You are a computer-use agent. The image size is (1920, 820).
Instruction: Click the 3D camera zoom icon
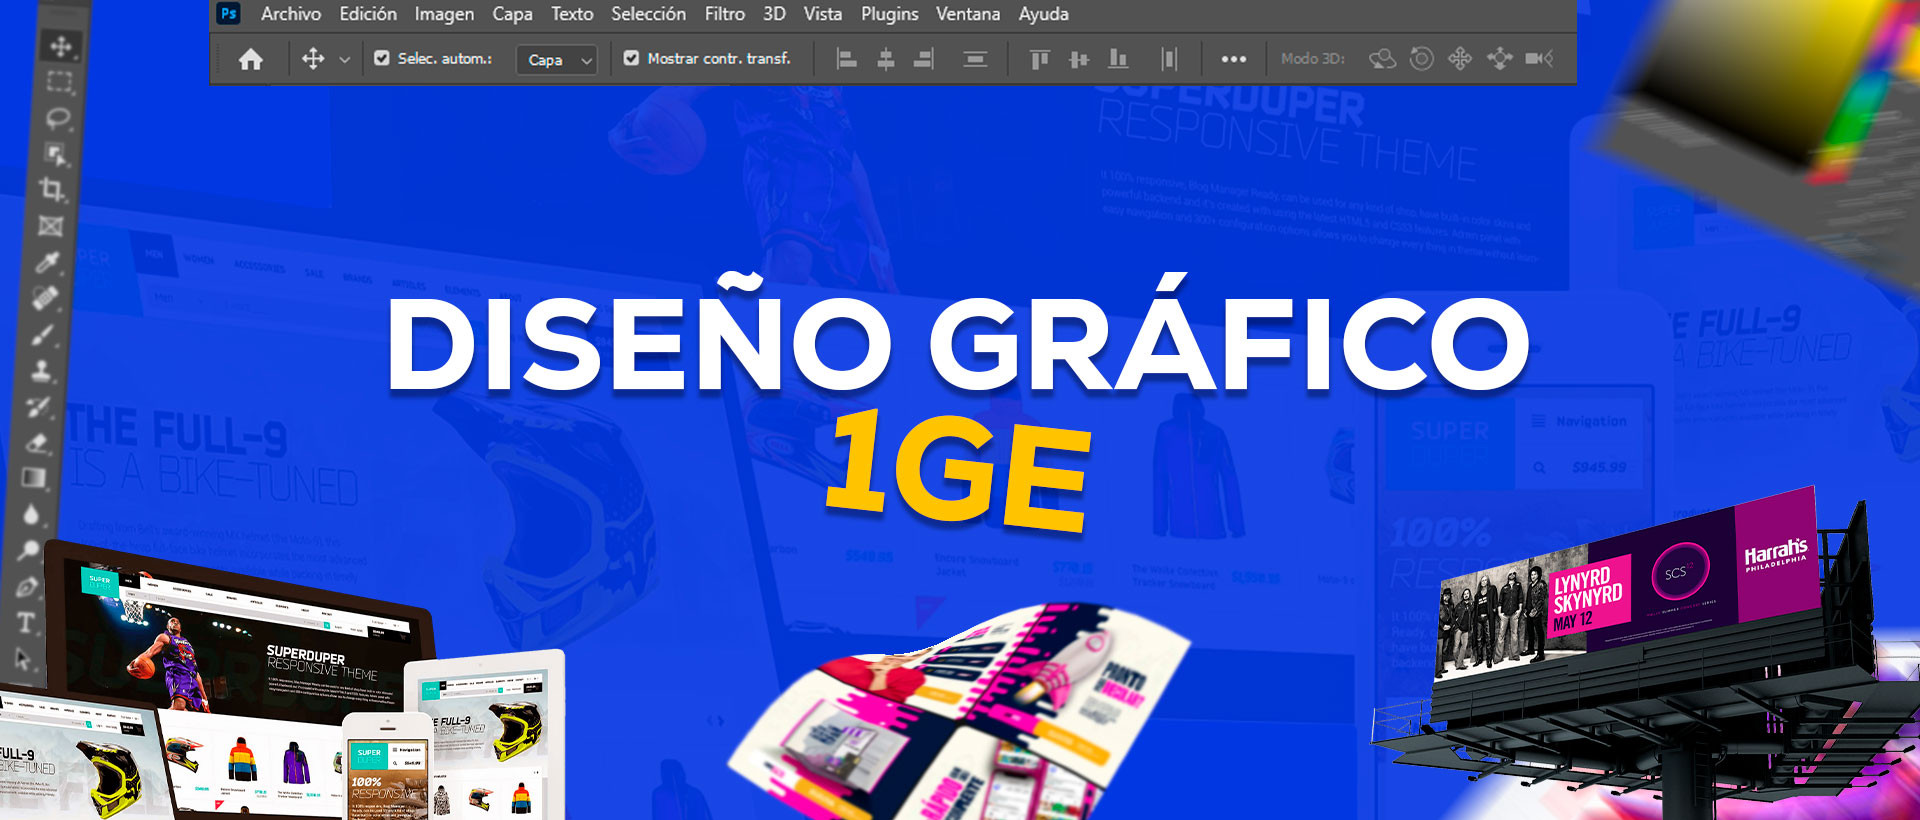1539,59
